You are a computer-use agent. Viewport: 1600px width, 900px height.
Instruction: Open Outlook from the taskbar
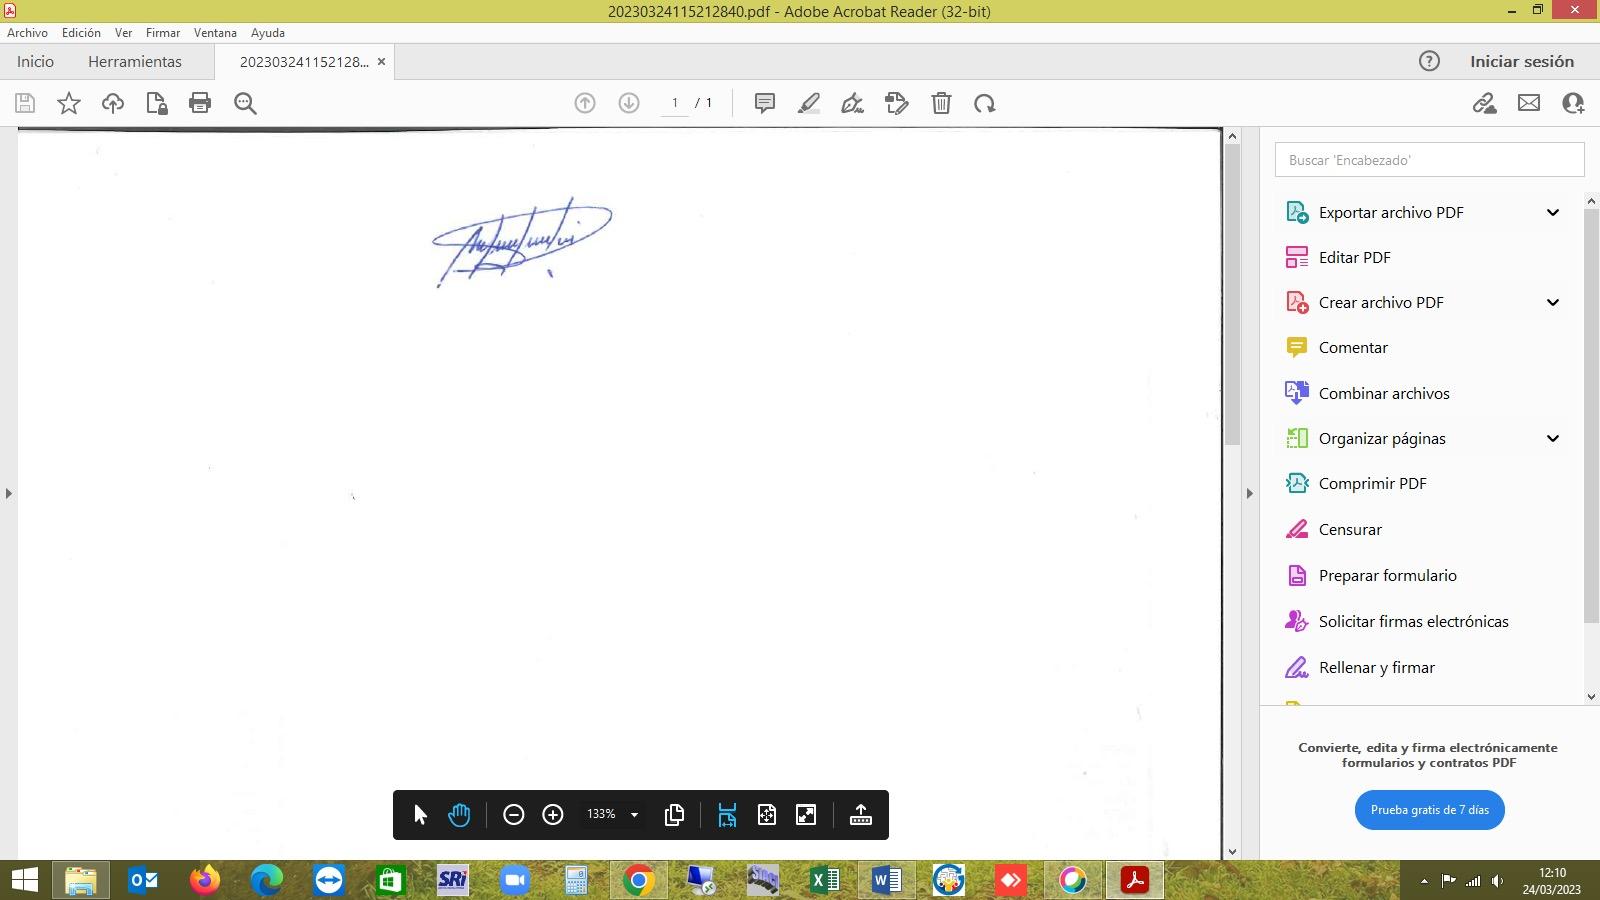pos(144,880)
